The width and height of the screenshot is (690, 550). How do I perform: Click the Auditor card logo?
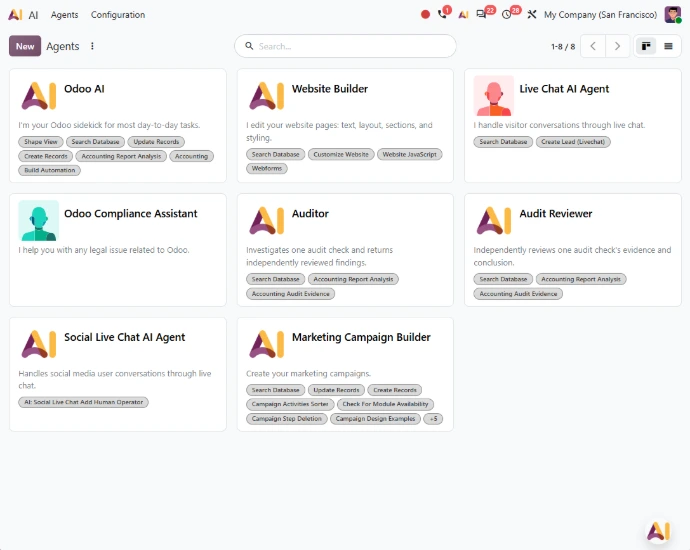pyautogui.click(x=266, y=220)
